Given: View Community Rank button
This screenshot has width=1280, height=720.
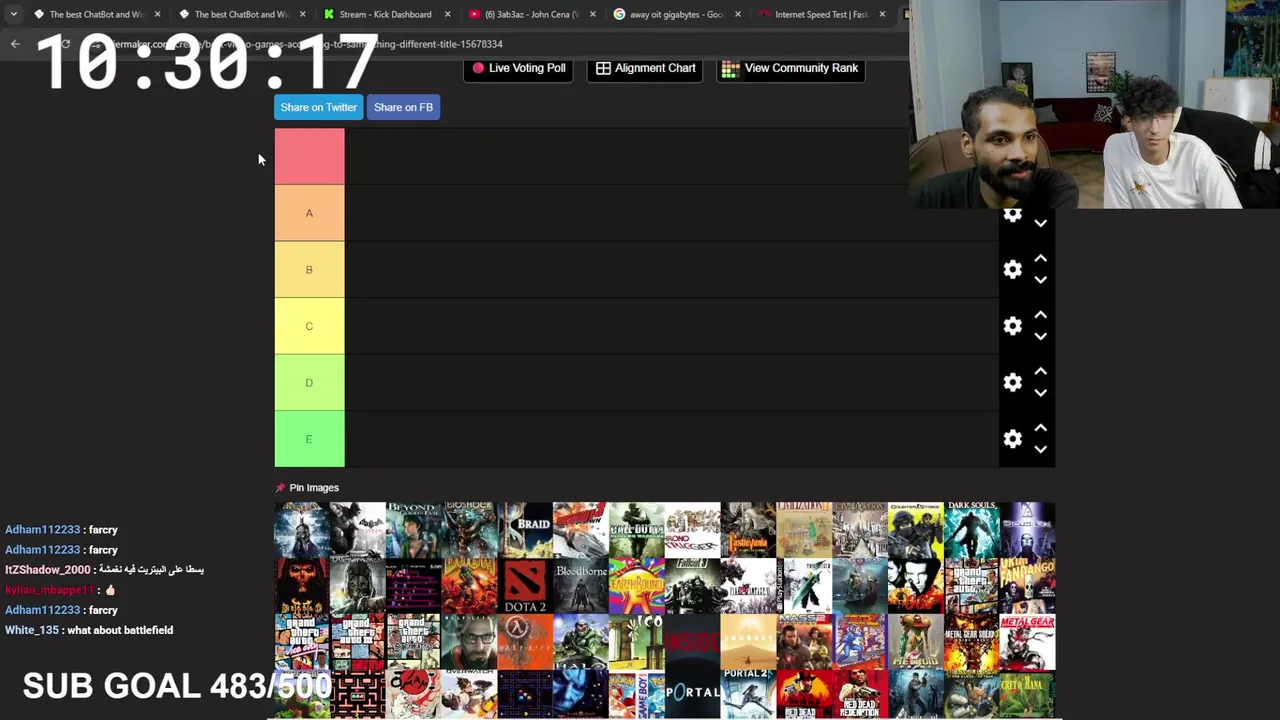Looking at the screenshot, I should [x=790, y=68].
